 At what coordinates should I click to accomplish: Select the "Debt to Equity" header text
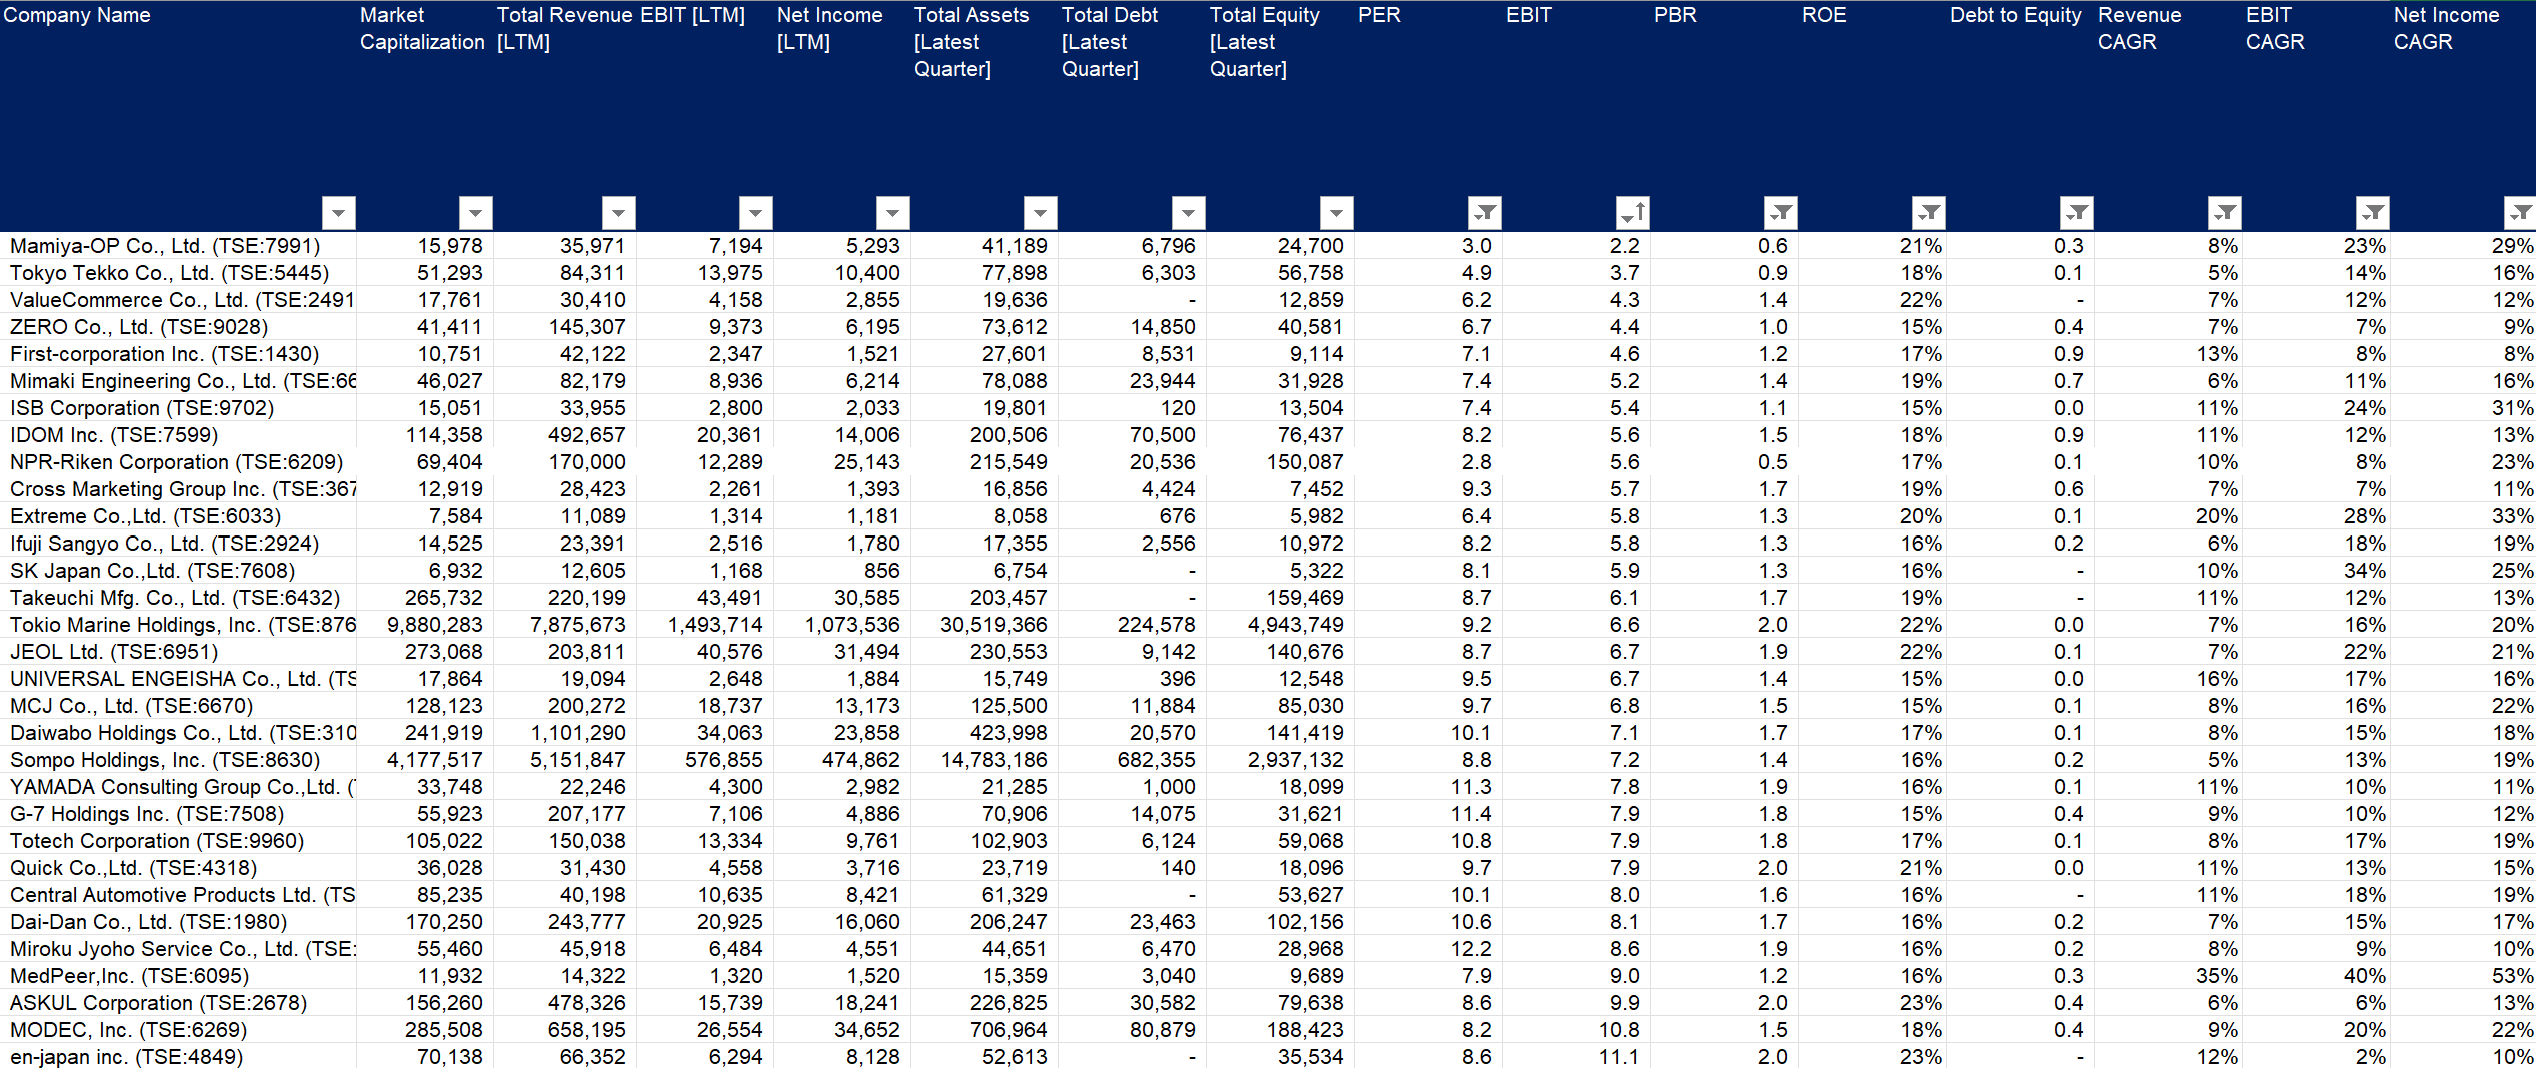pyautogui.click(x=2016, y=15)
